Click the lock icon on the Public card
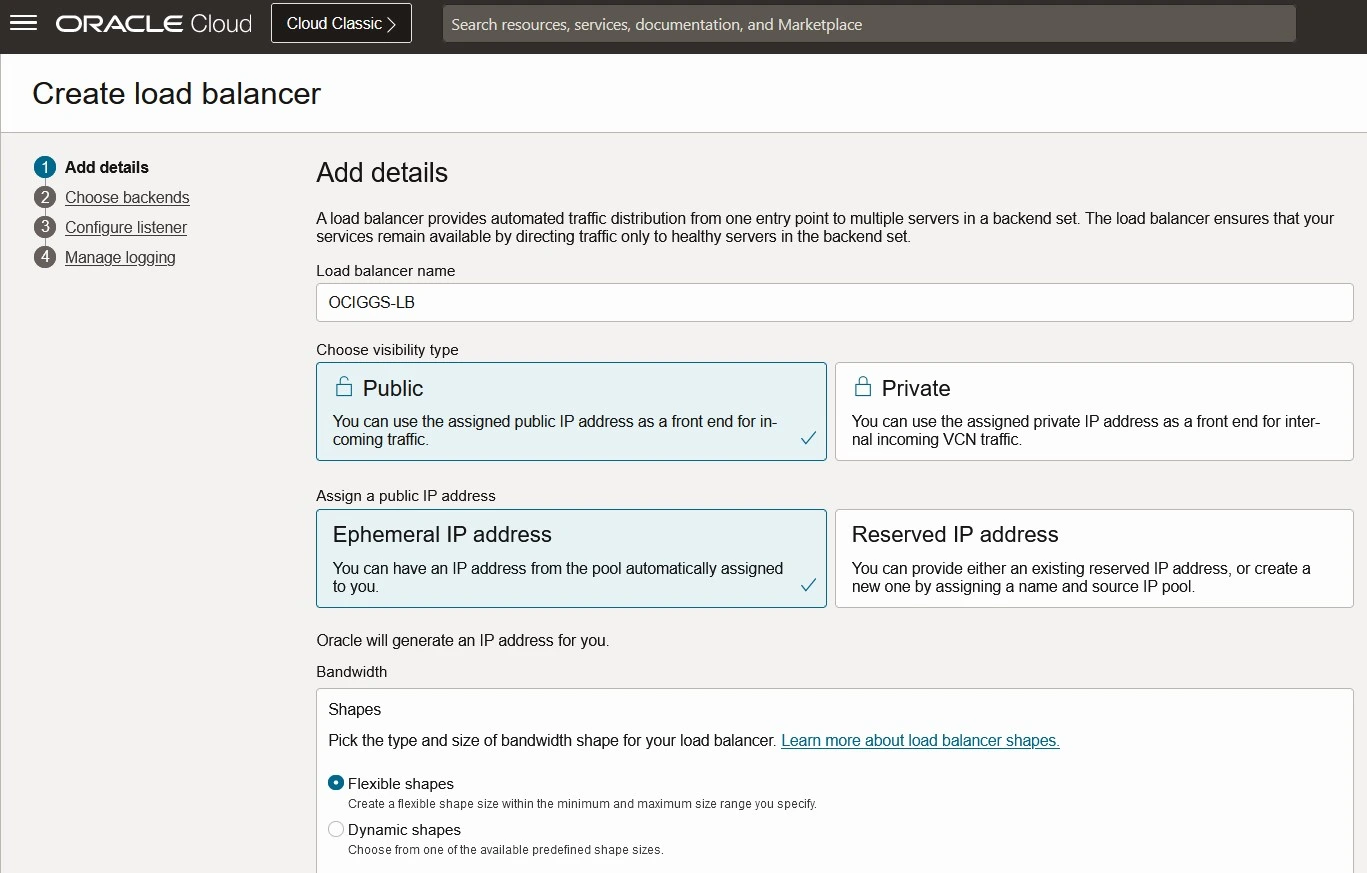Screen dimensions: 1367x873 (x=344, y=385)
